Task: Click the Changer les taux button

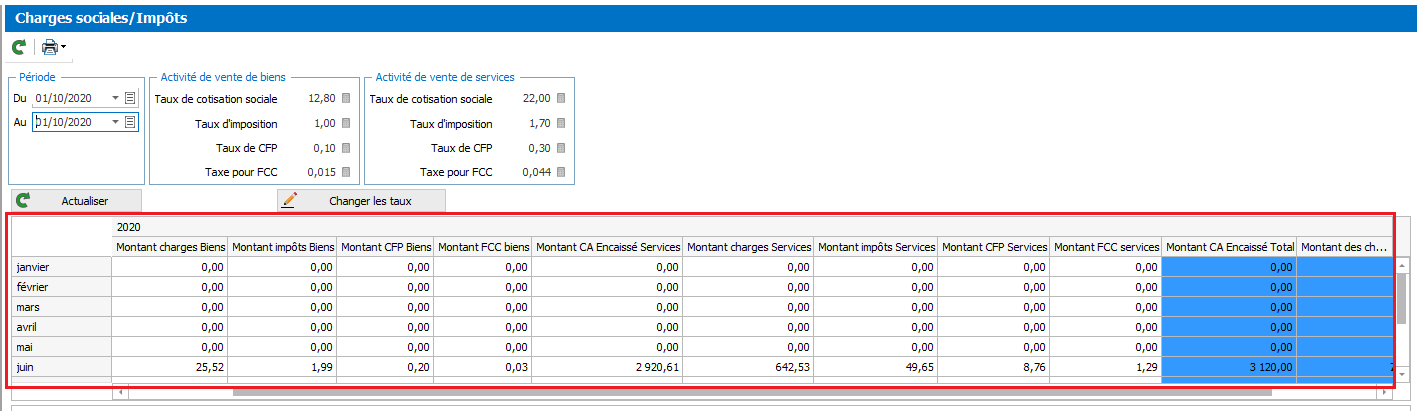Action: coord(361,200)
